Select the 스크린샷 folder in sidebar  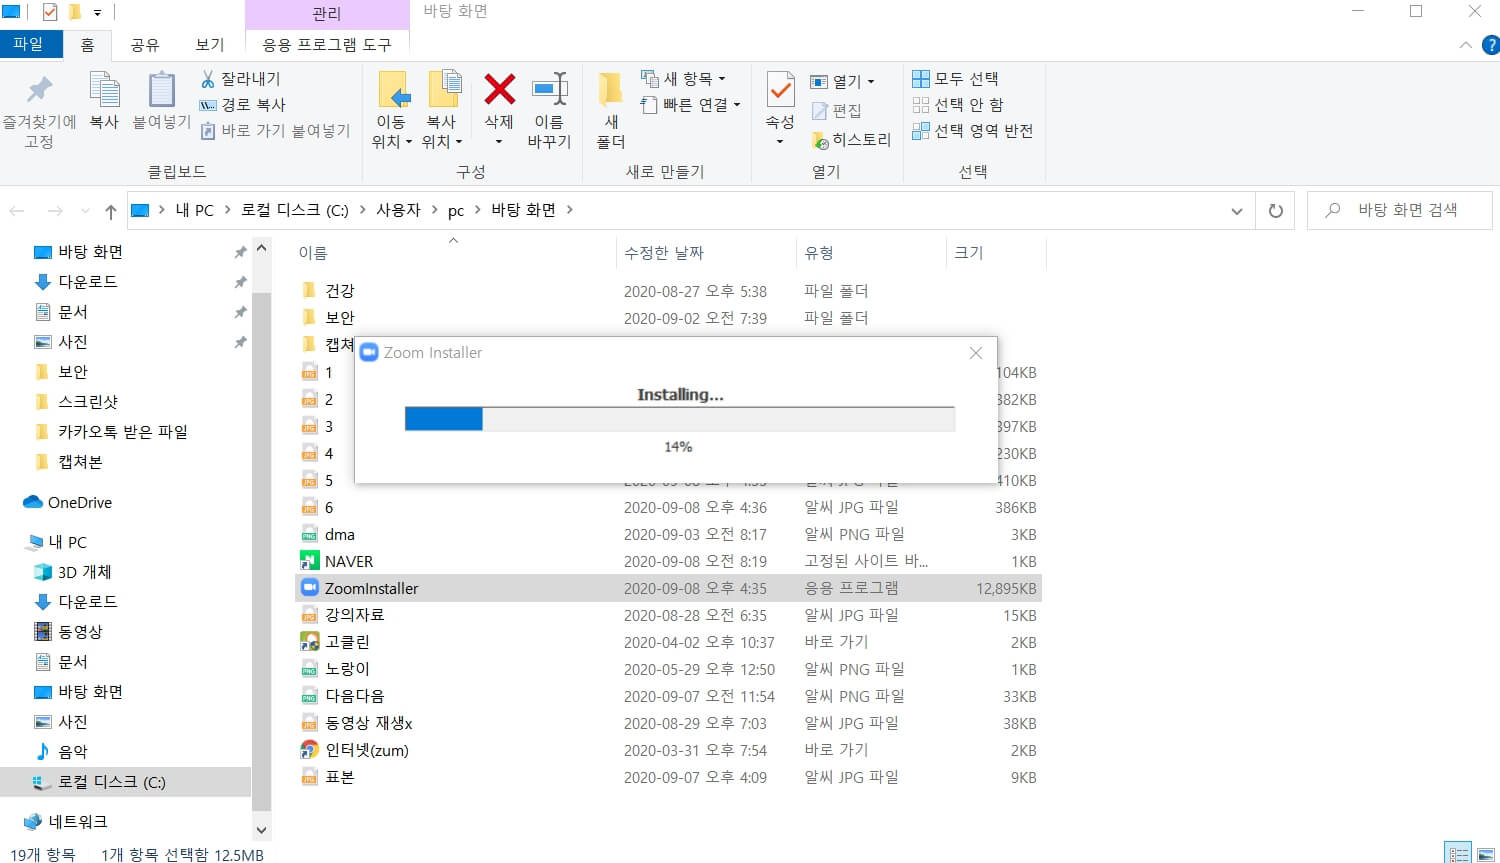point(88,402)
